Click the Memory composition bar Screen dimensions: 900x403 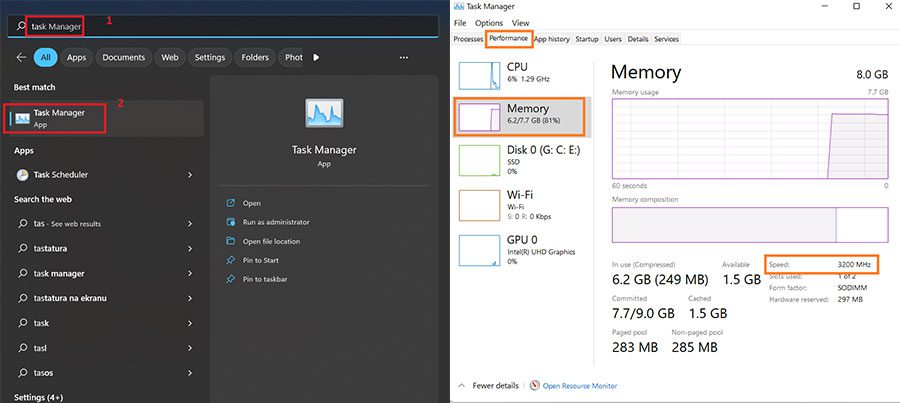[x=750, y=225]
